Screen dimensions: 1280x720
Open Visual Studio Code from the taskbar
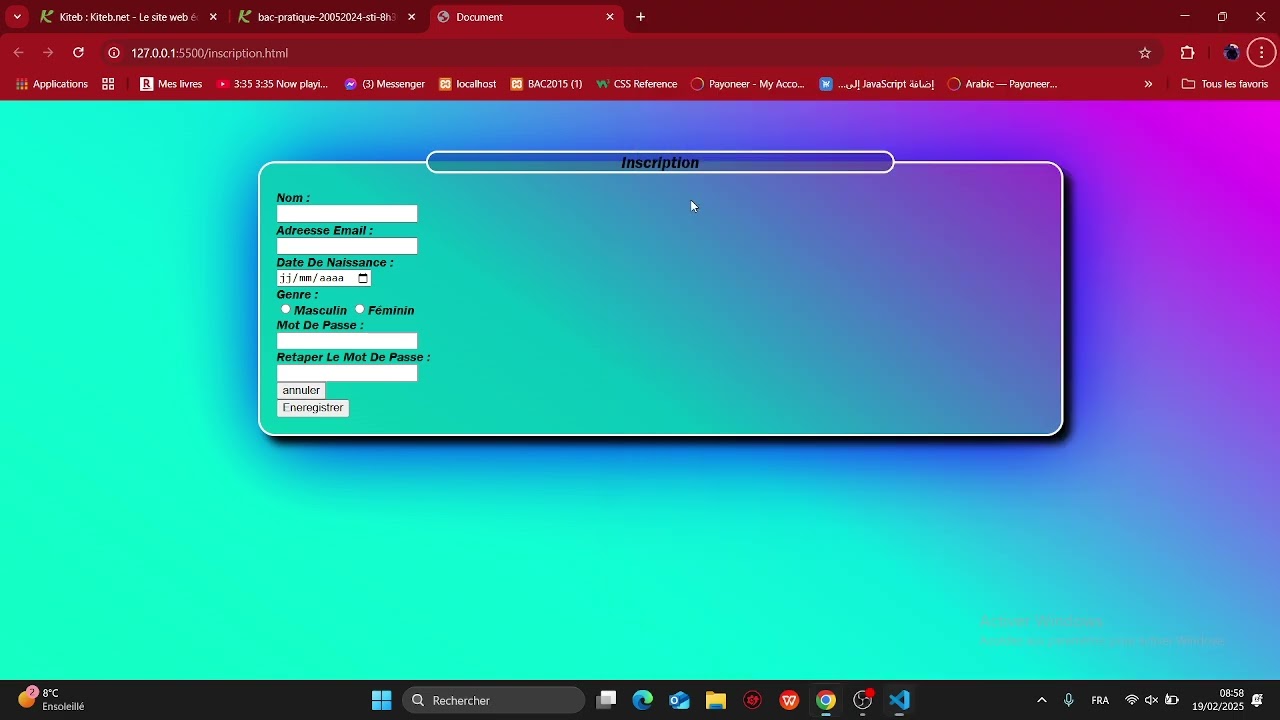[900, 700]
